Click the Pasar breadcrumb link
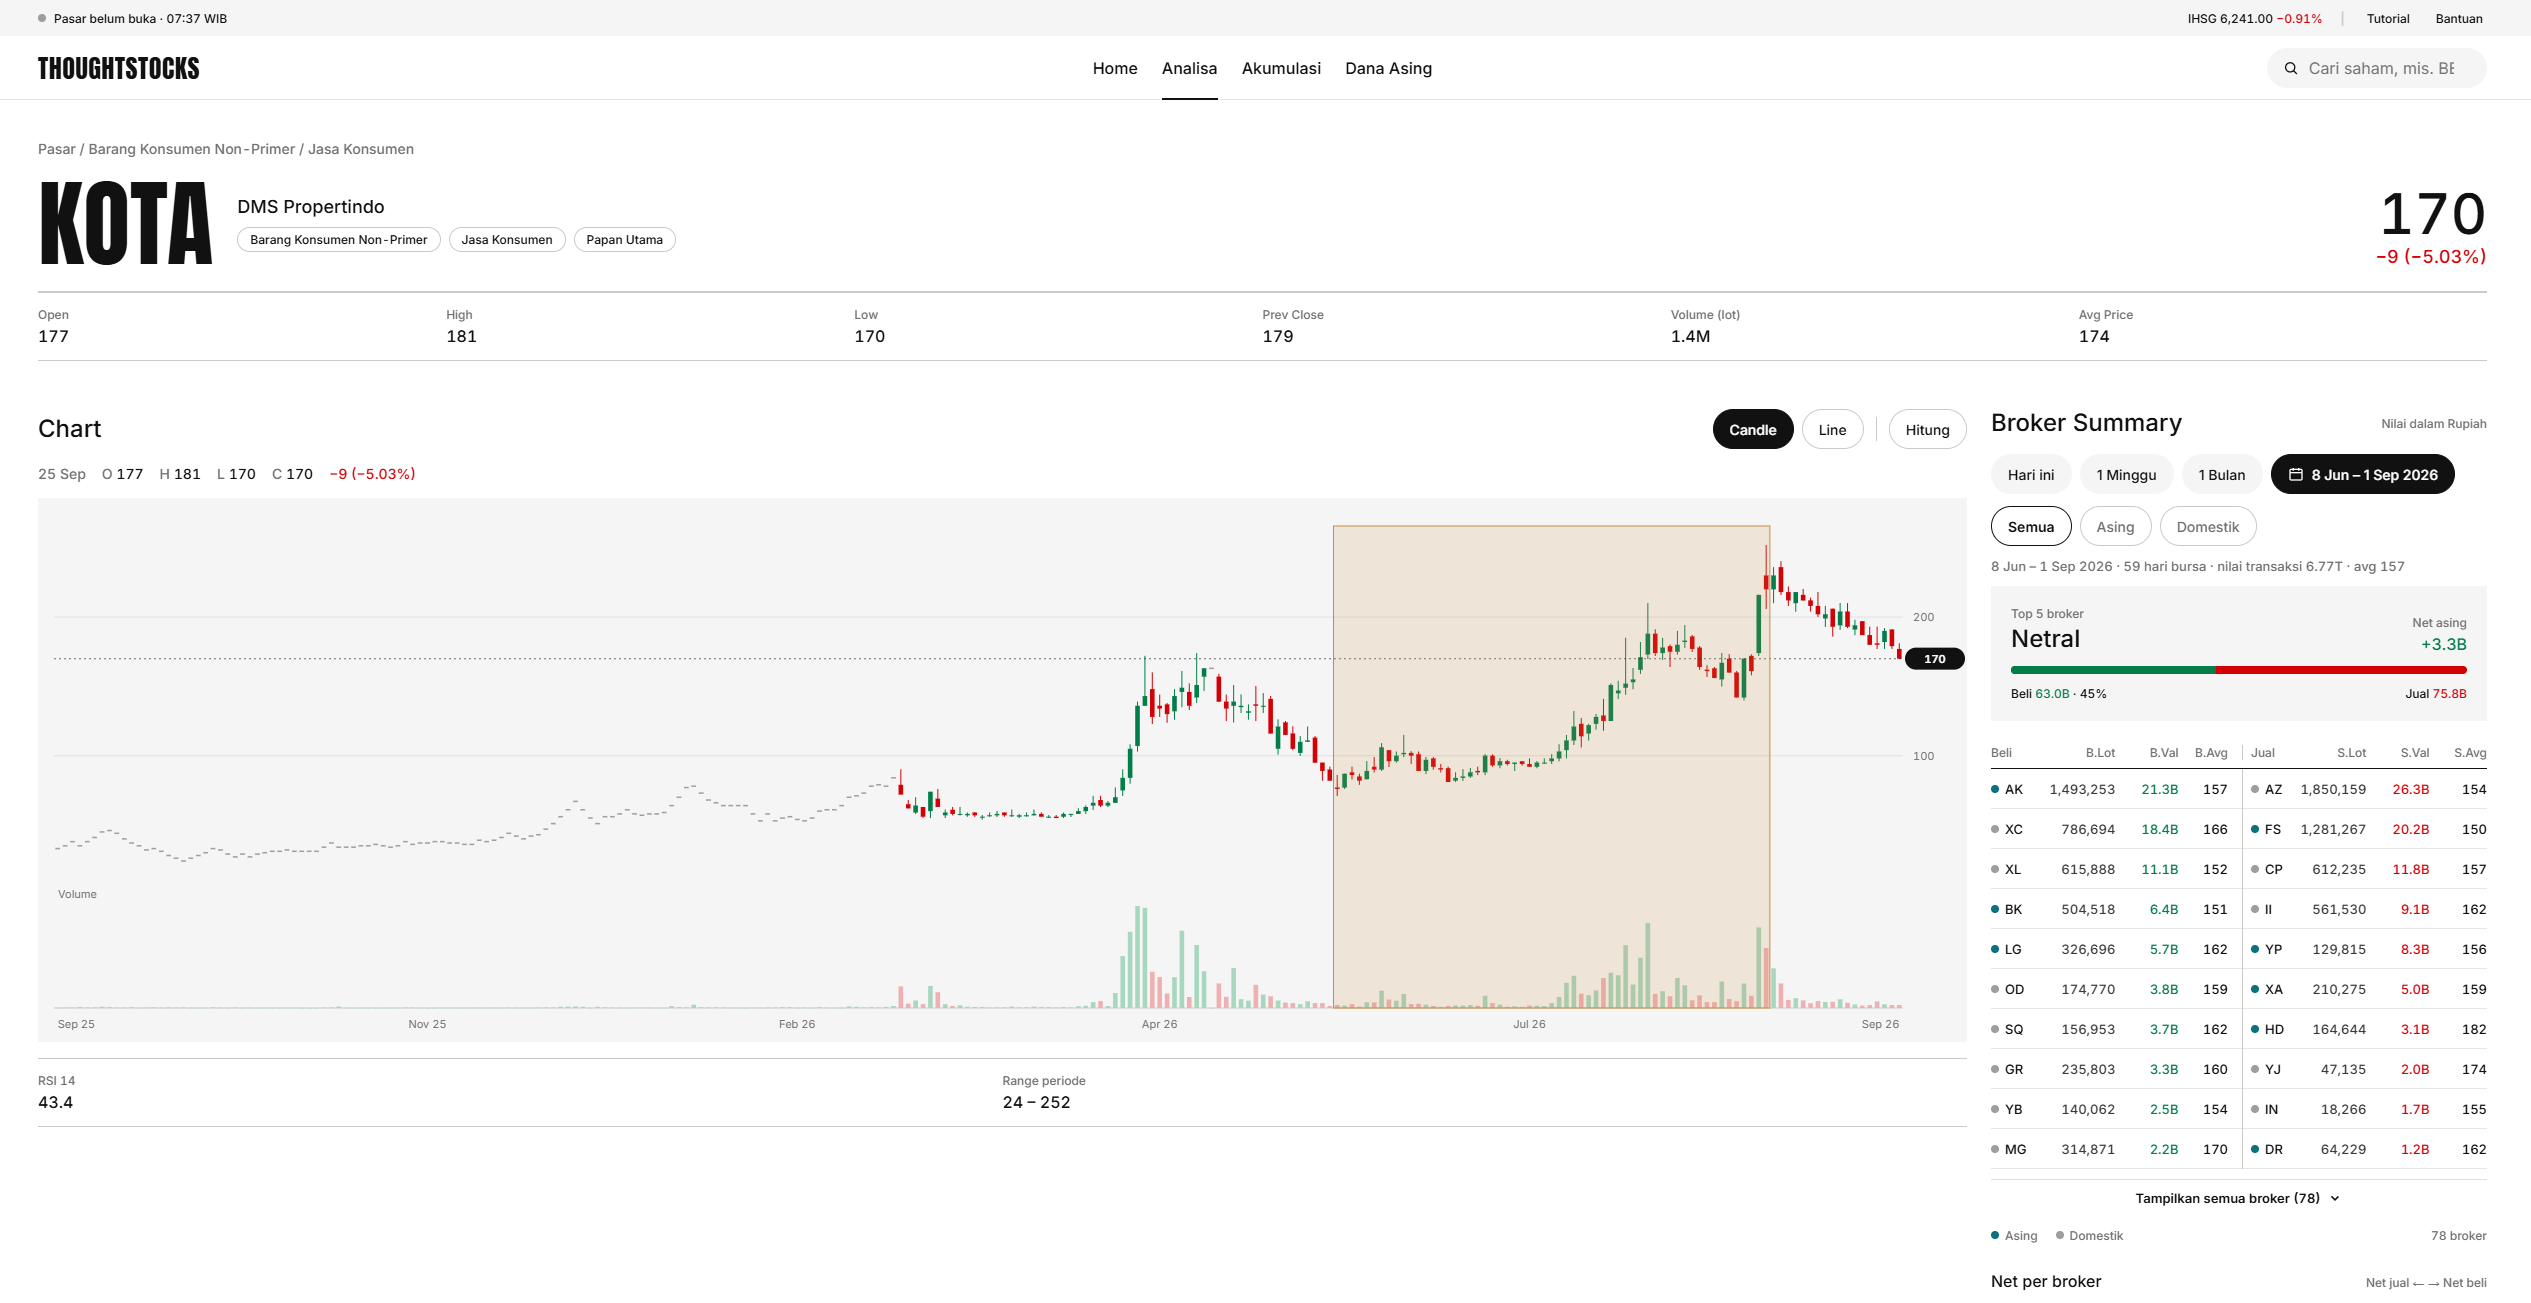 [56, 149]
